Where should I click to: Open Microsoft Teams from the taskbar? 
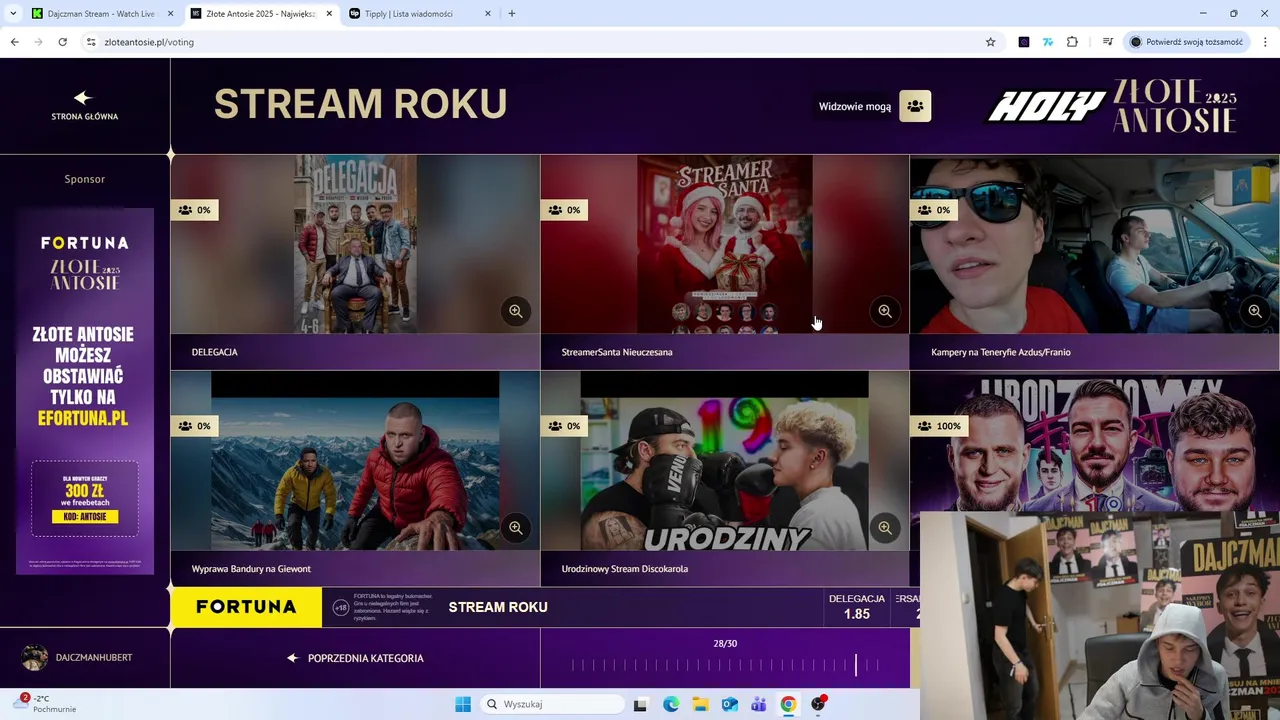[x=759, y=704]
